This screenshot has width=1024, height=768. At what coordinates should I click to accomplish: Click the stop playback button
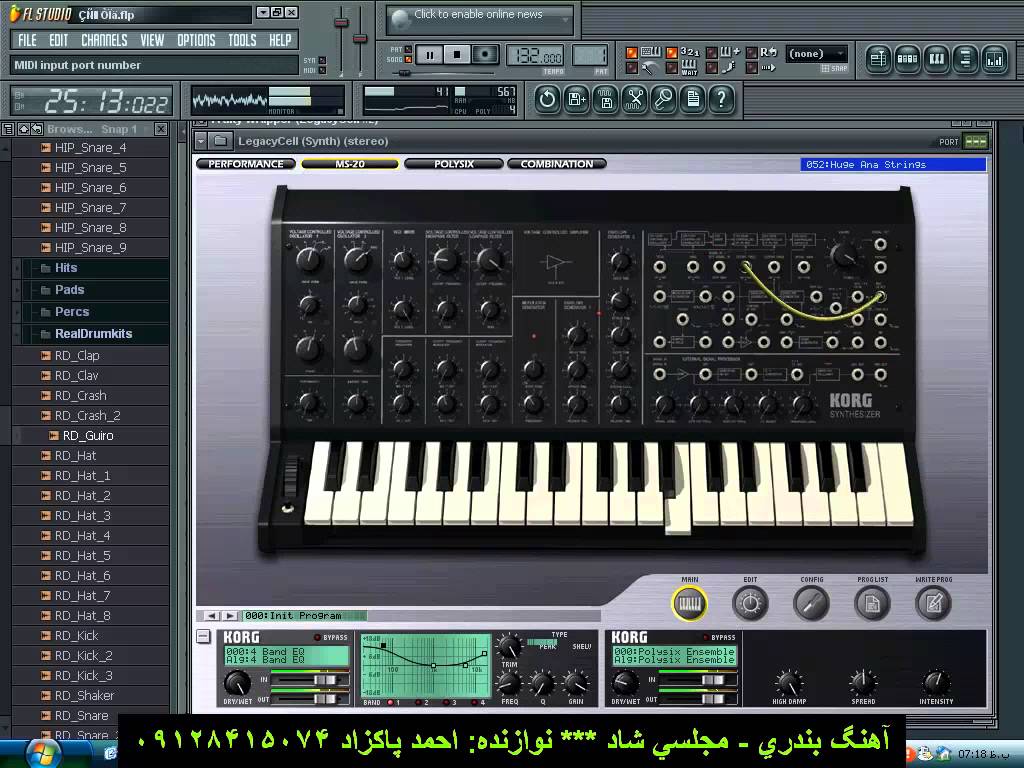[457, 55]
